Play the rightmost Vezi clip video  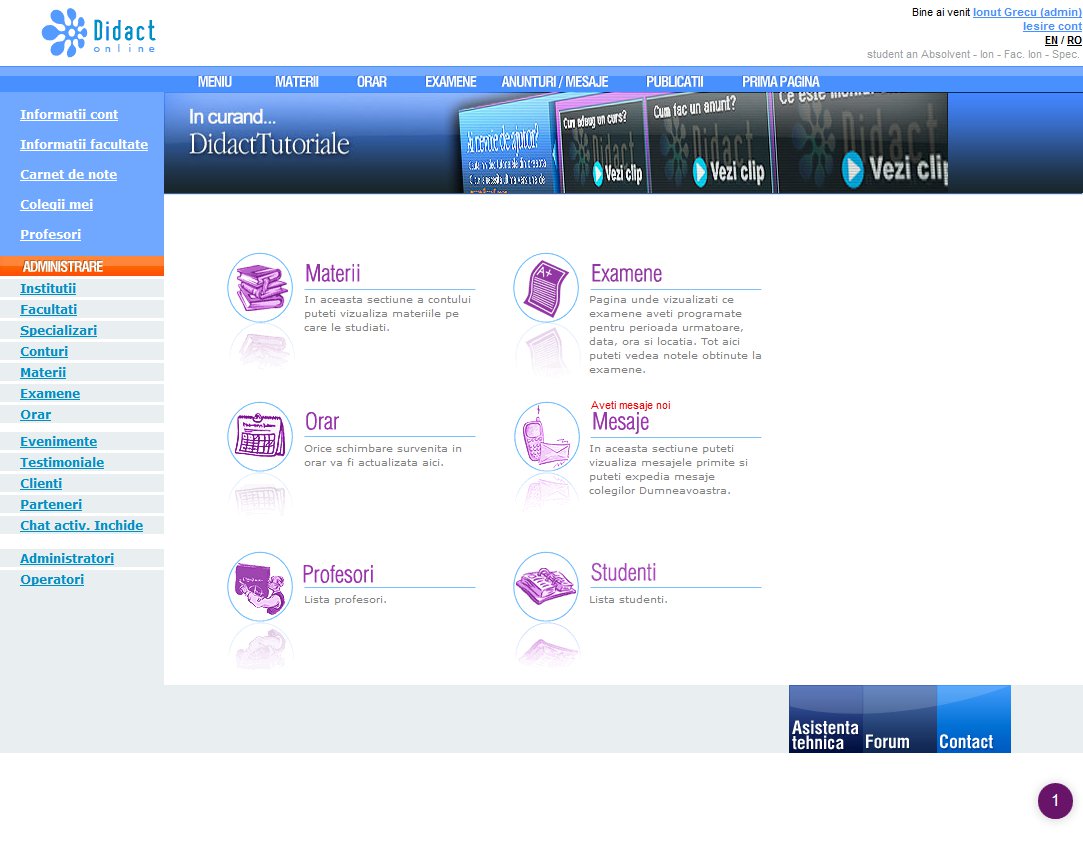point(894,169)
